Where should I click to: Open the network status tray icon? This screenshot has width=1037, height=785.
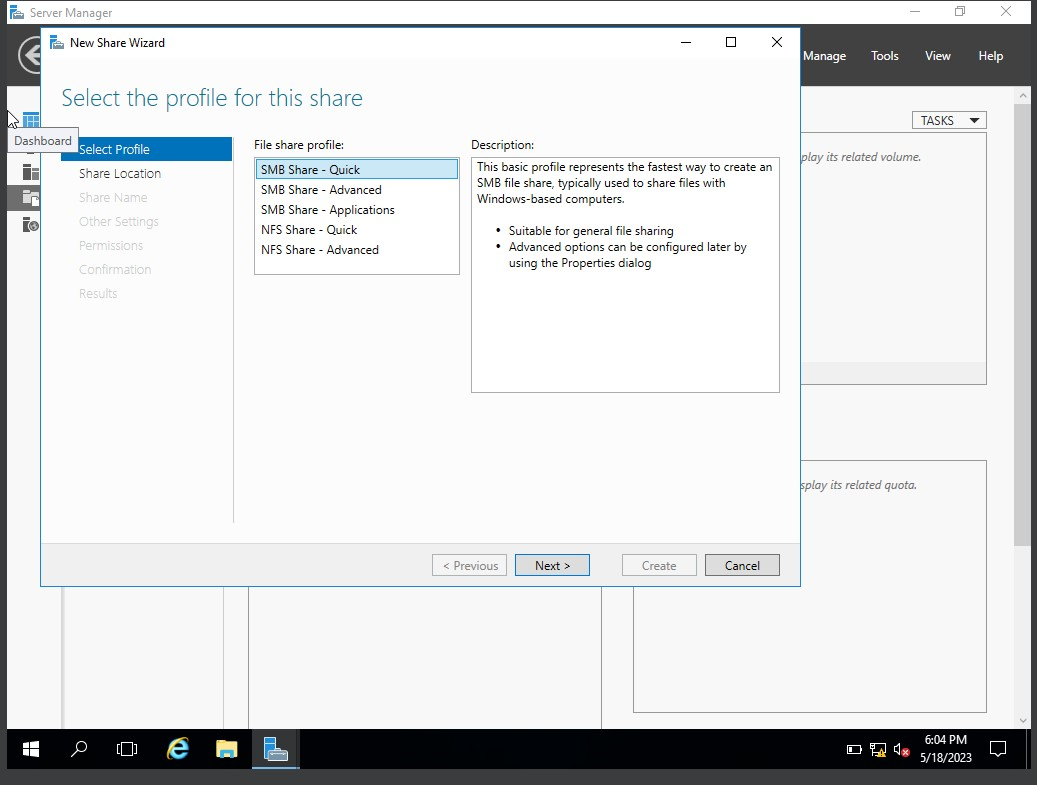(877, 748)
